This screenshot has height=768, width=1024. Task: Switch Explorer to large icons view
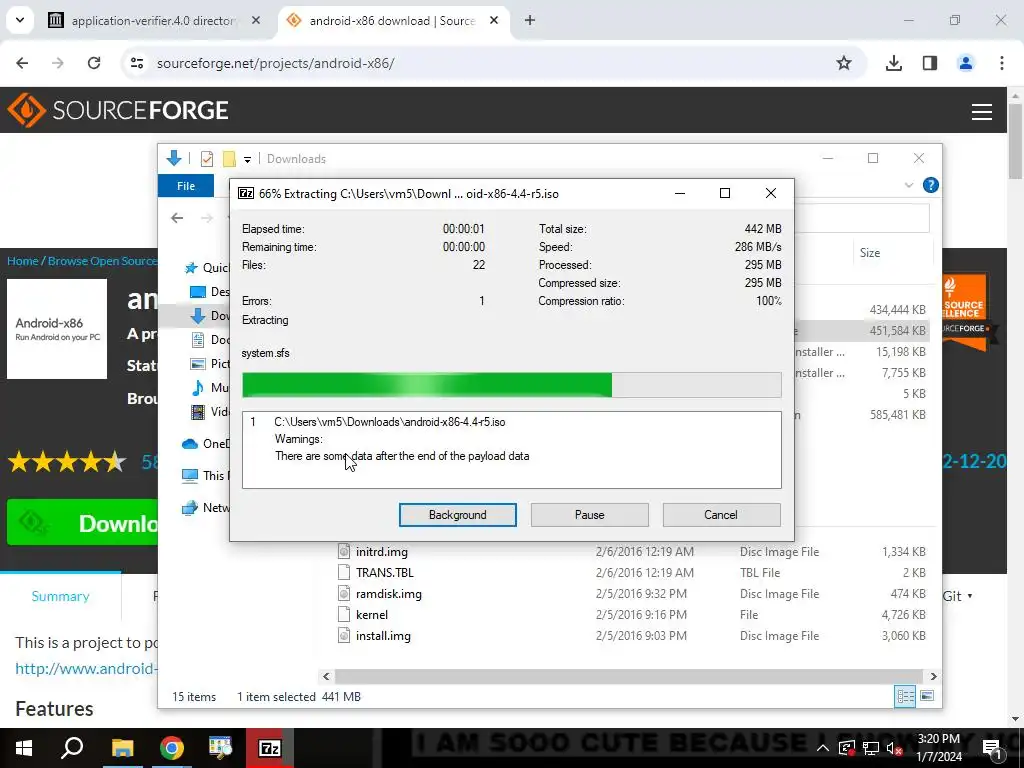pyautogui.click(x=927, y=696)
